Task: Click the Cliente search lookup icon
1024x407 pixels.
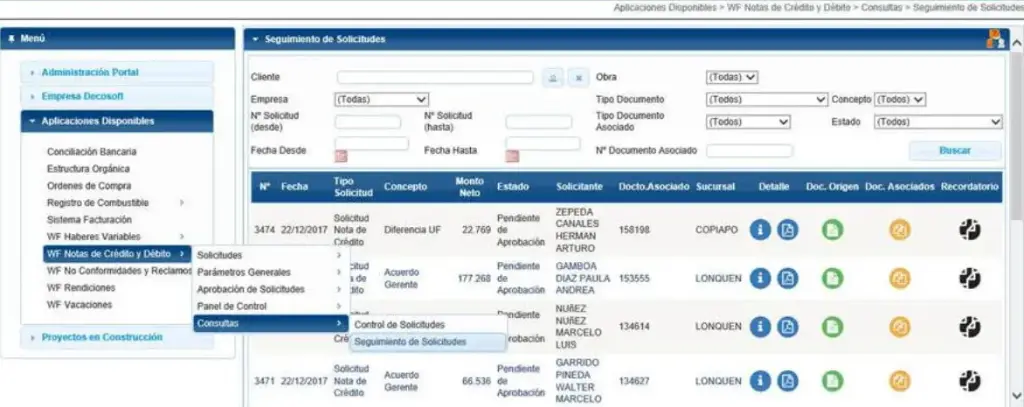Action: click(552, 78)
